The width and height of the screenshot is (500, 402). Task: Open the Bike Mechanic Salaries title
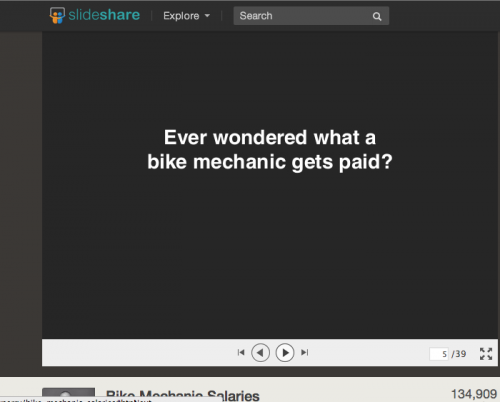pos(182,396)
